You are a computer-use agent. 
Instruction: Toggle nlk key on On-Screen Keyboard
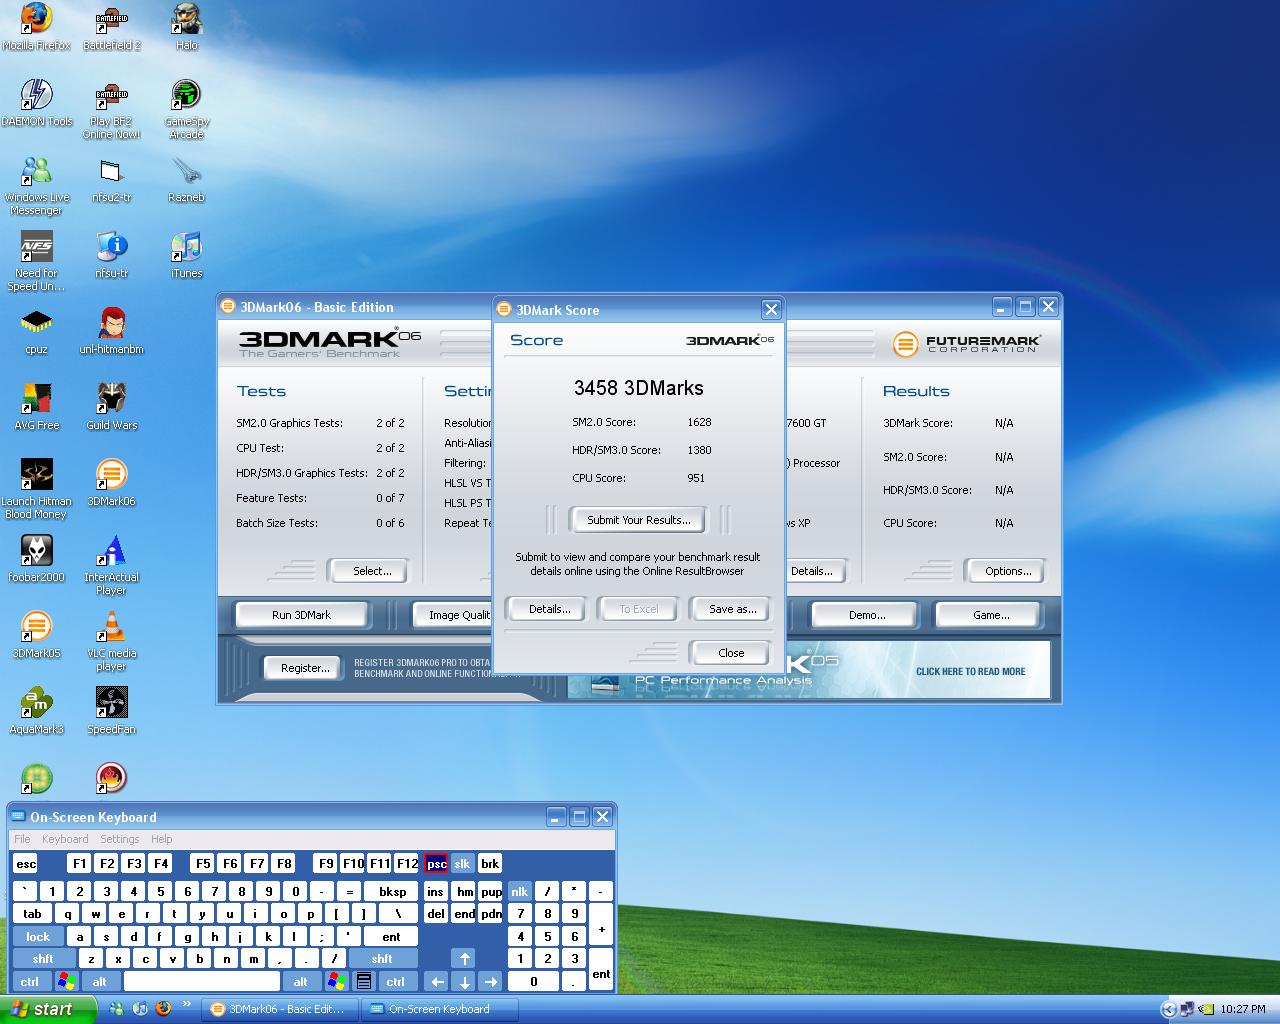(520, 891)
